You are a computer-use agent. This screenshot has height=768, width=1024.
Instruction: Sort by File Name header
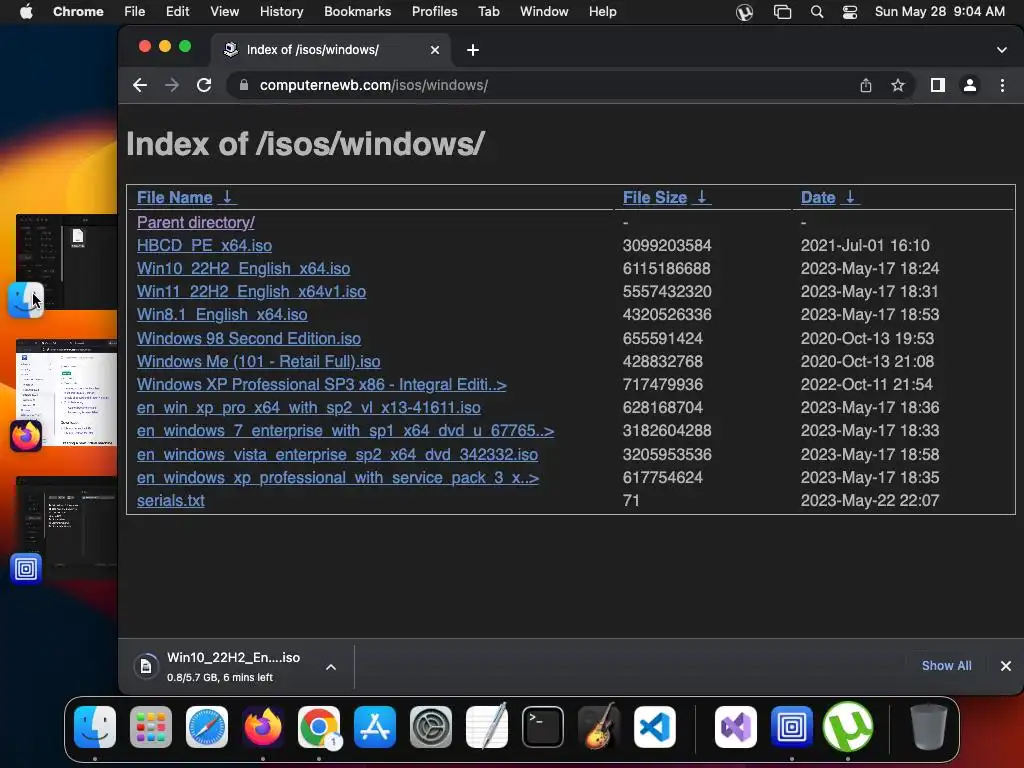(x=174, y=197)
